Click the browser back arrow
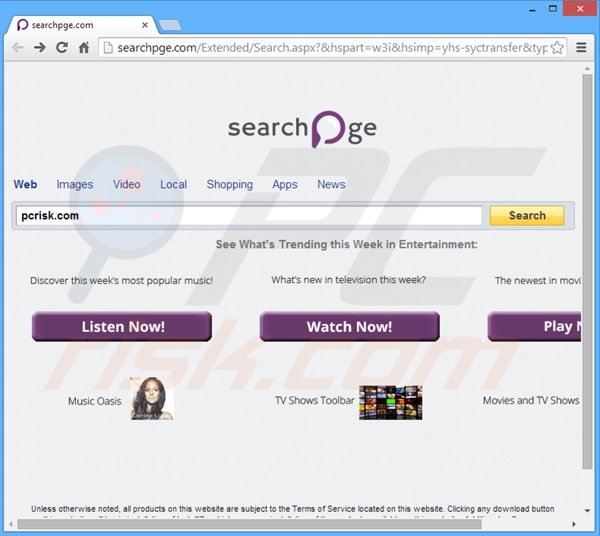This screenshot has height=536, width=600. pyautogui.click(x=18, y=48)
